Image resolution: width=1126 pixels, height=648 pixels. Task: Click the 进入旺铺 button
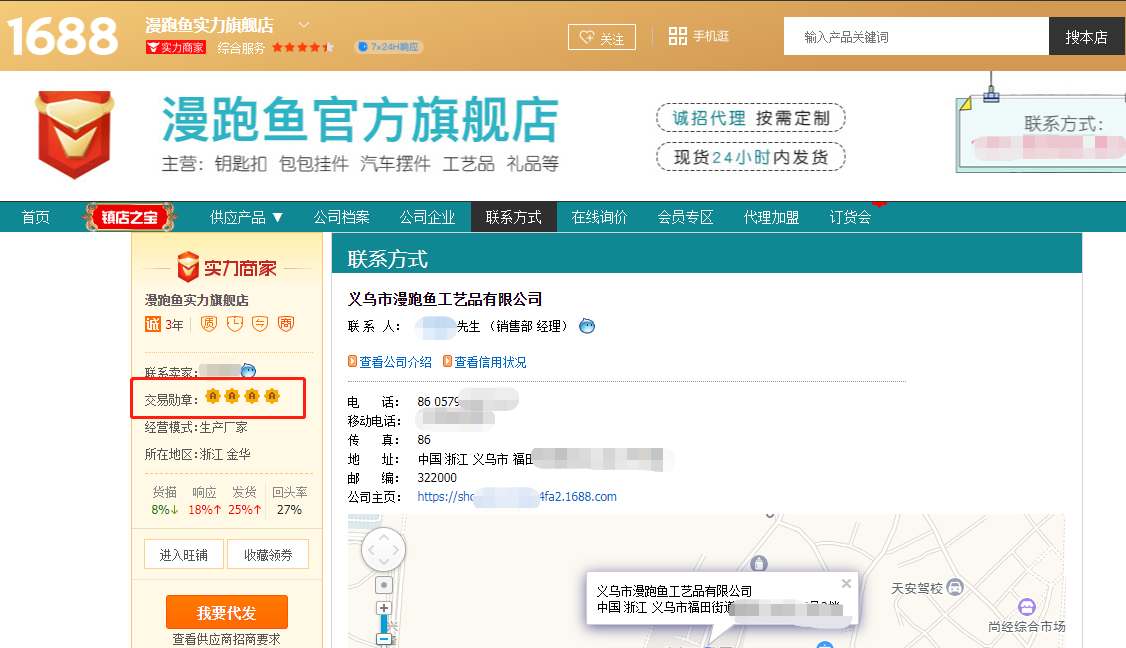[183, 555]
